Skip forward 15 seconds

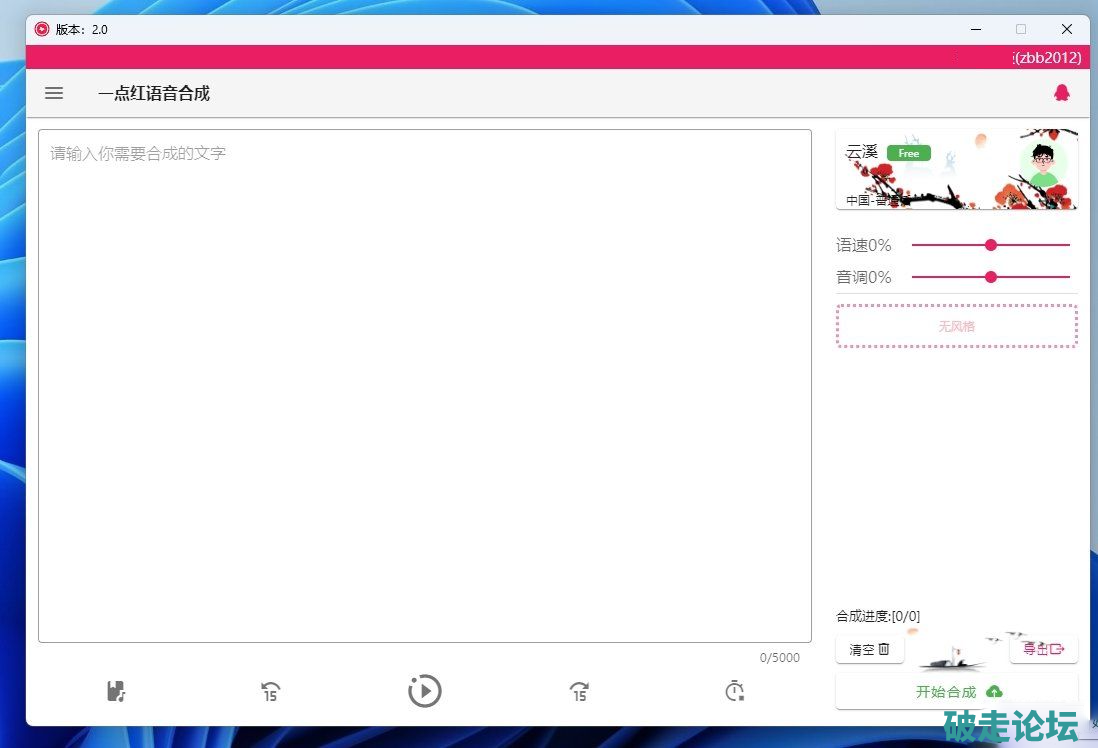point(579,691)
